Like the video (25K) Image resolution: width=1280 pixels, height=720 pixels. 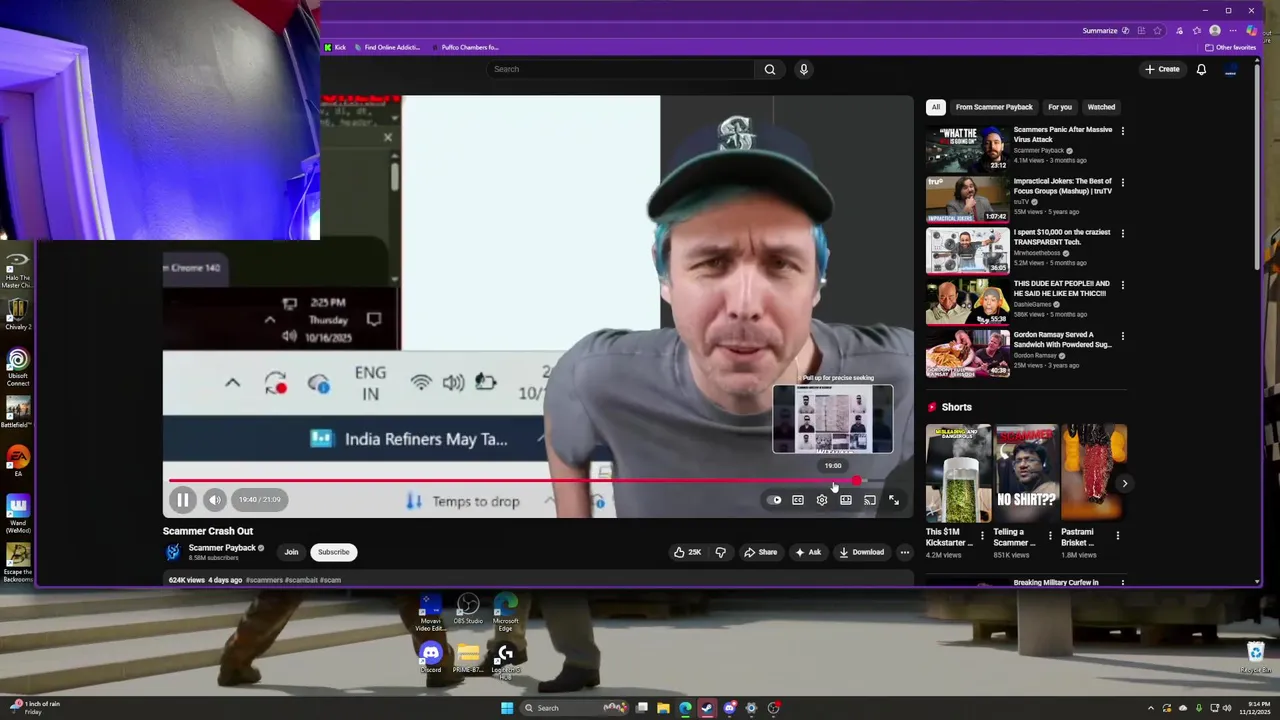[687, 552]
